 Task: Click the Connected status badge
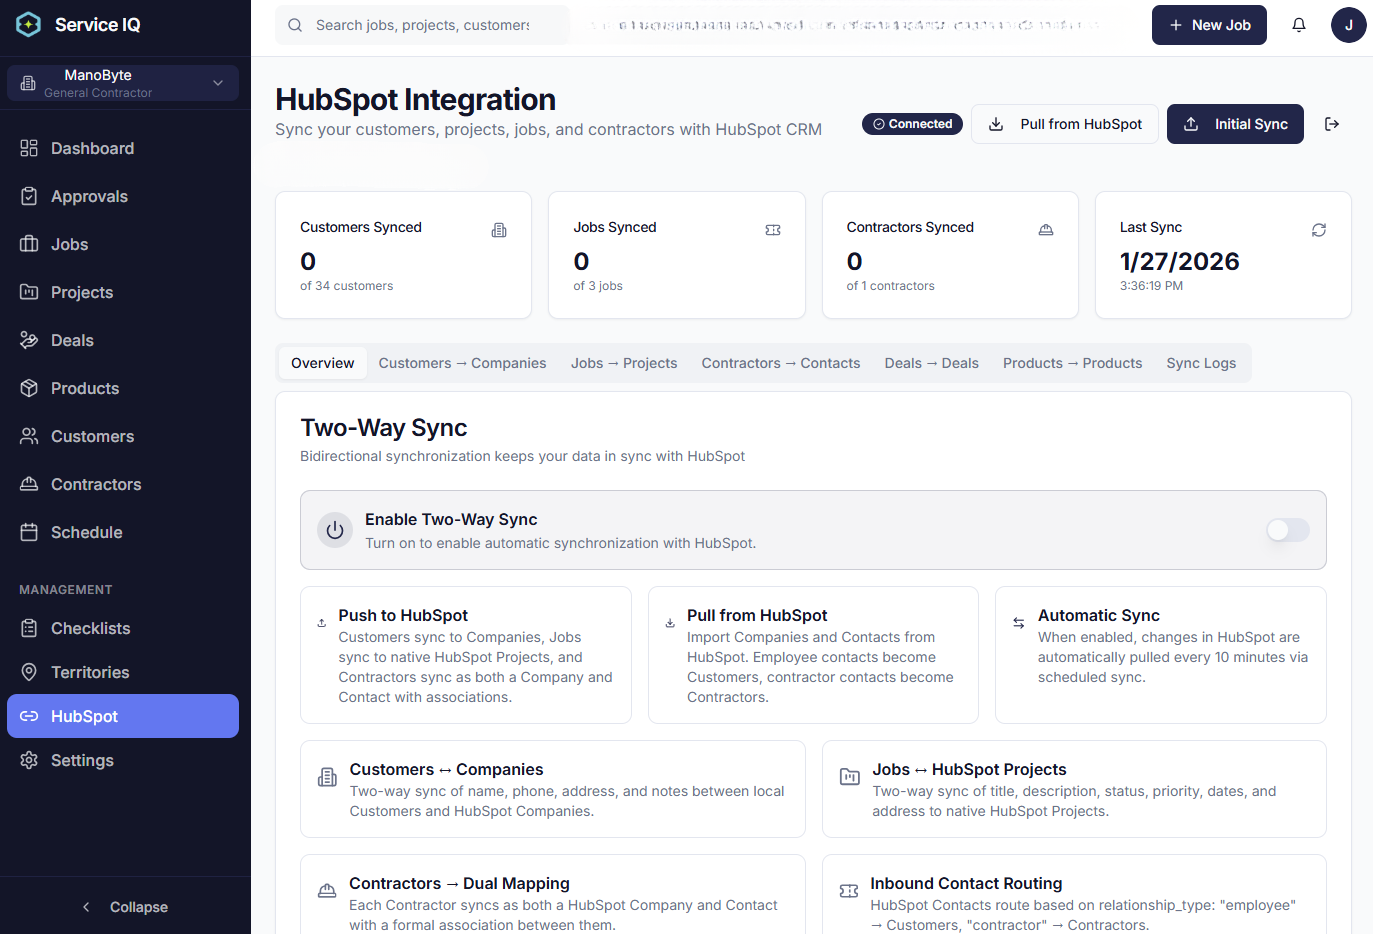point(912,124)
